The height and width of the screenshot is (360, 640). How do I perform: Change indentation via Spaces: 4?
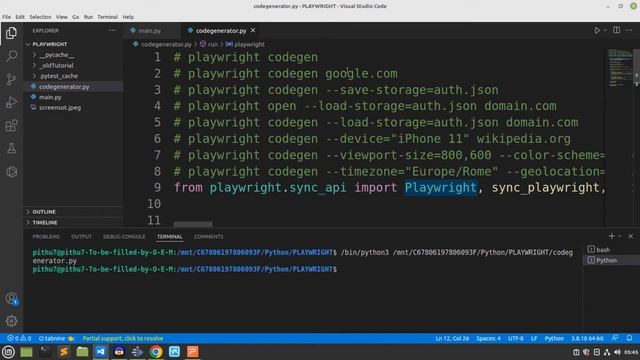[488, 338]
